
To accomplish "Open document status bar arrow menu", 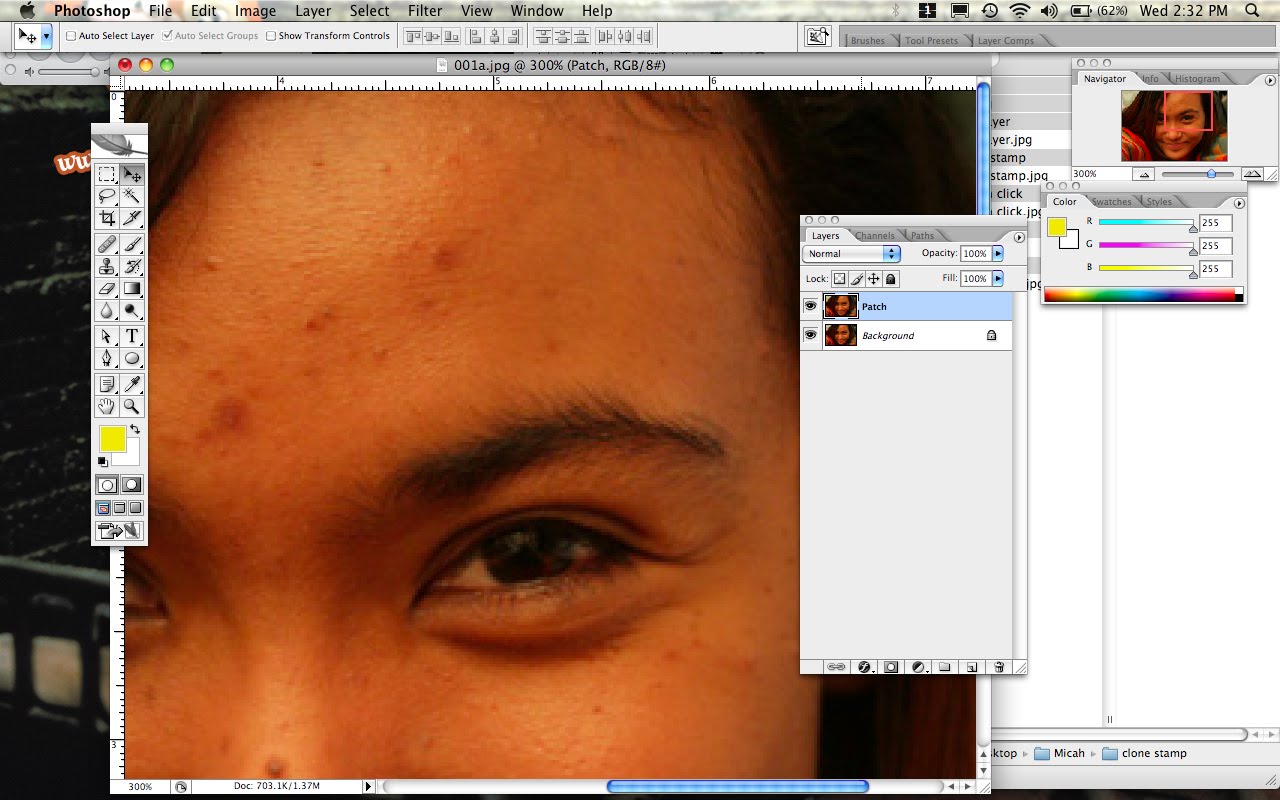I will coord(368,787).
